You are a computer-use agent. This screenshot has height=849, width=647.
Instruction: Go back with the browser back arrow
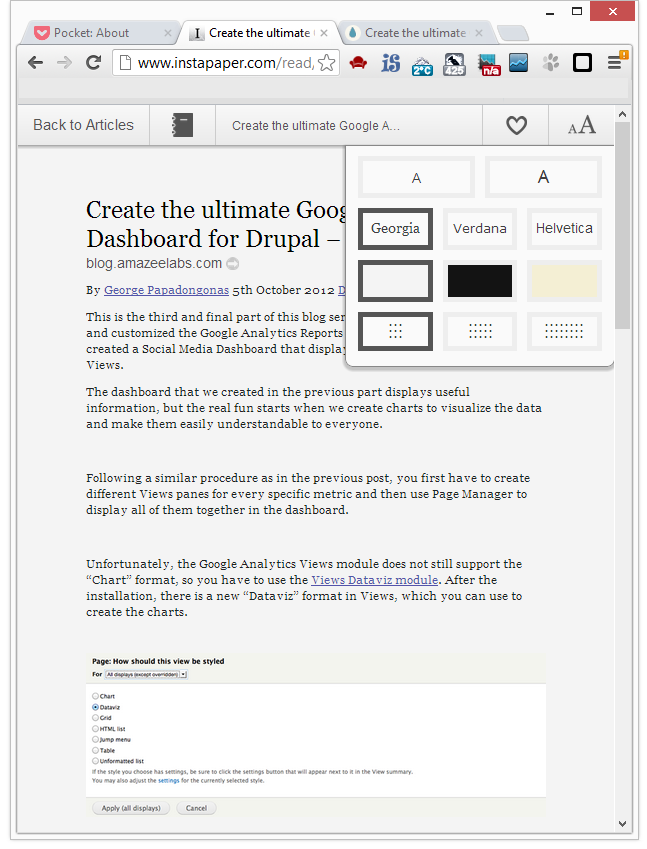tap(36, 63)
